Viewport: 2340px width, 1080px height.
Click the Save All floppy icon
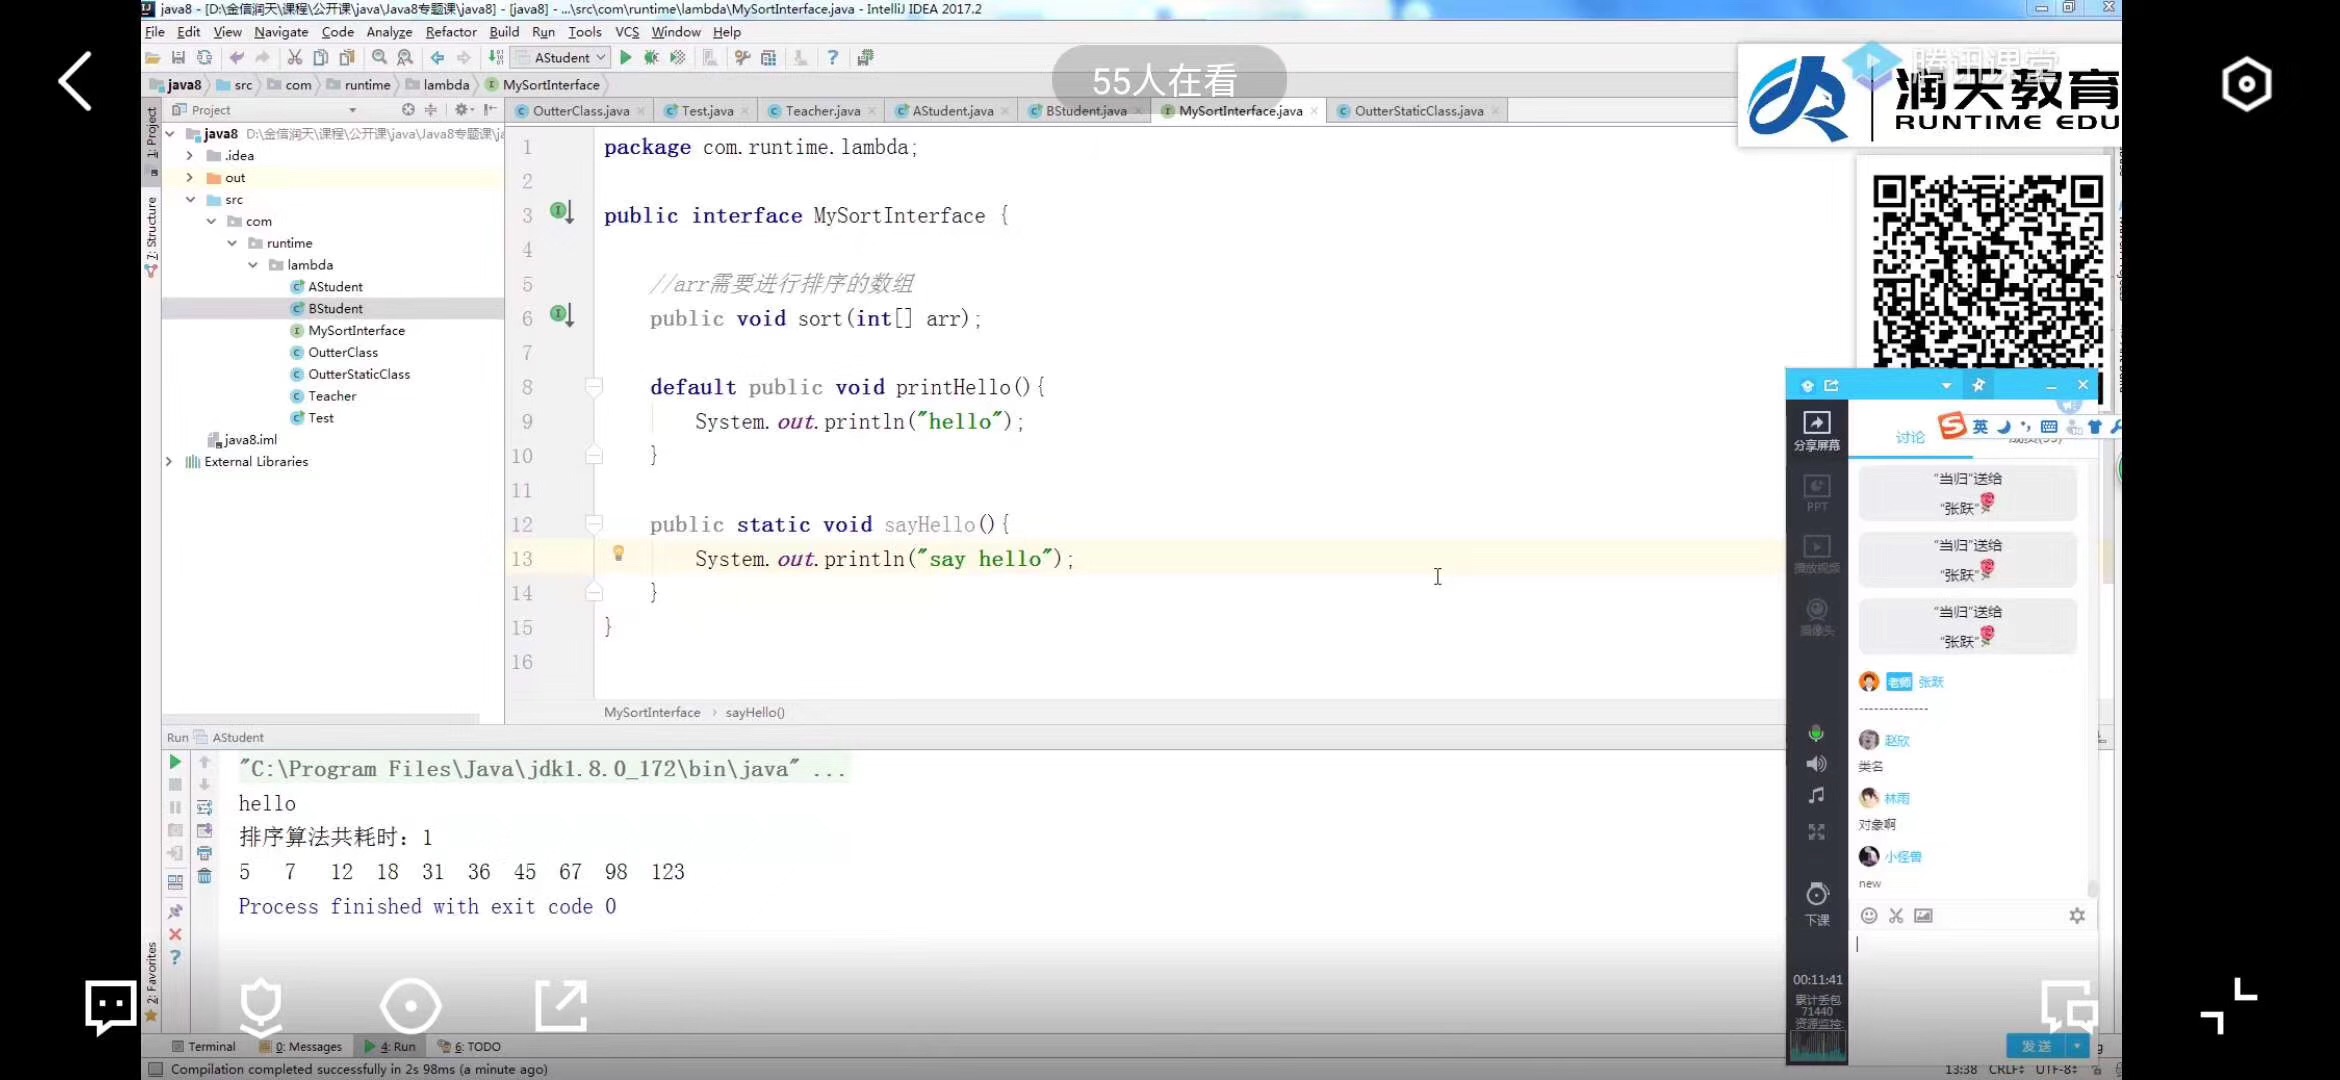(x=178, y=58)
